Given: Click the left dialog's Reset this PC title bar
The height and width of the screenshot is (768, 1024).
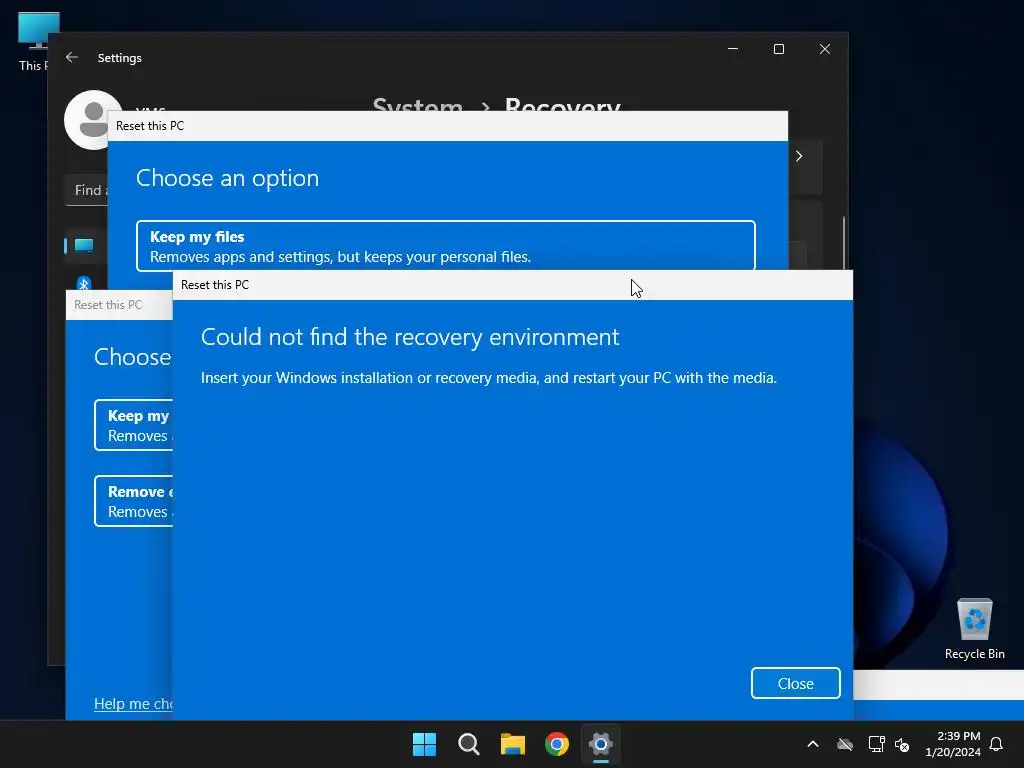Looking at the screenshot, I should (119, 305).
